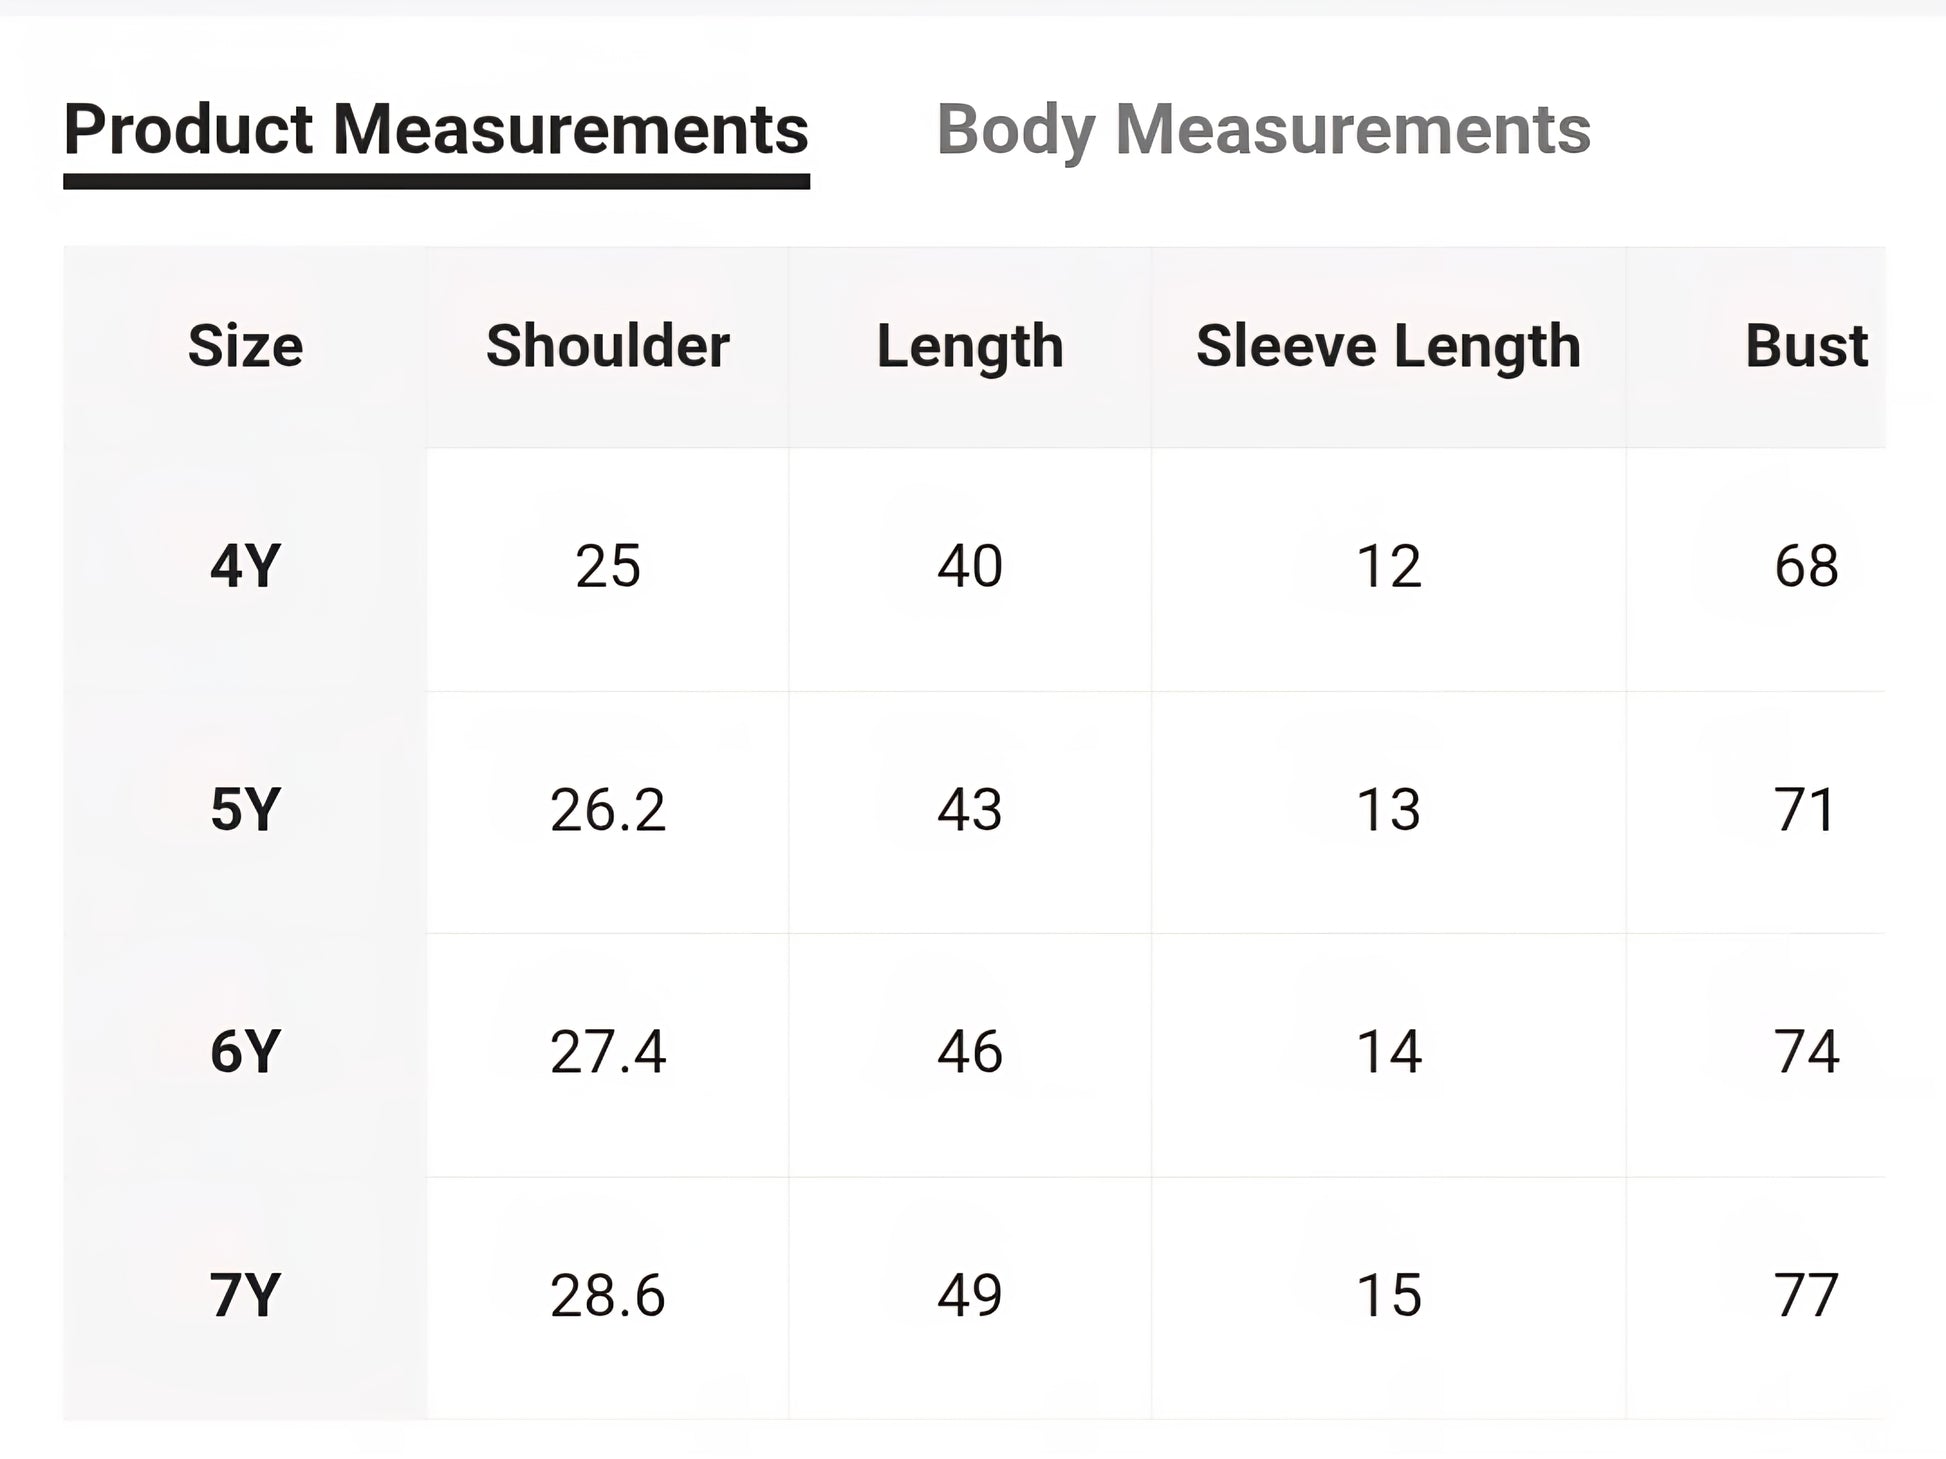The width and height of the screenshot is (1946, 1459).
Task: Click the 68 bust value cell
Action: (x=1805, y=566)
